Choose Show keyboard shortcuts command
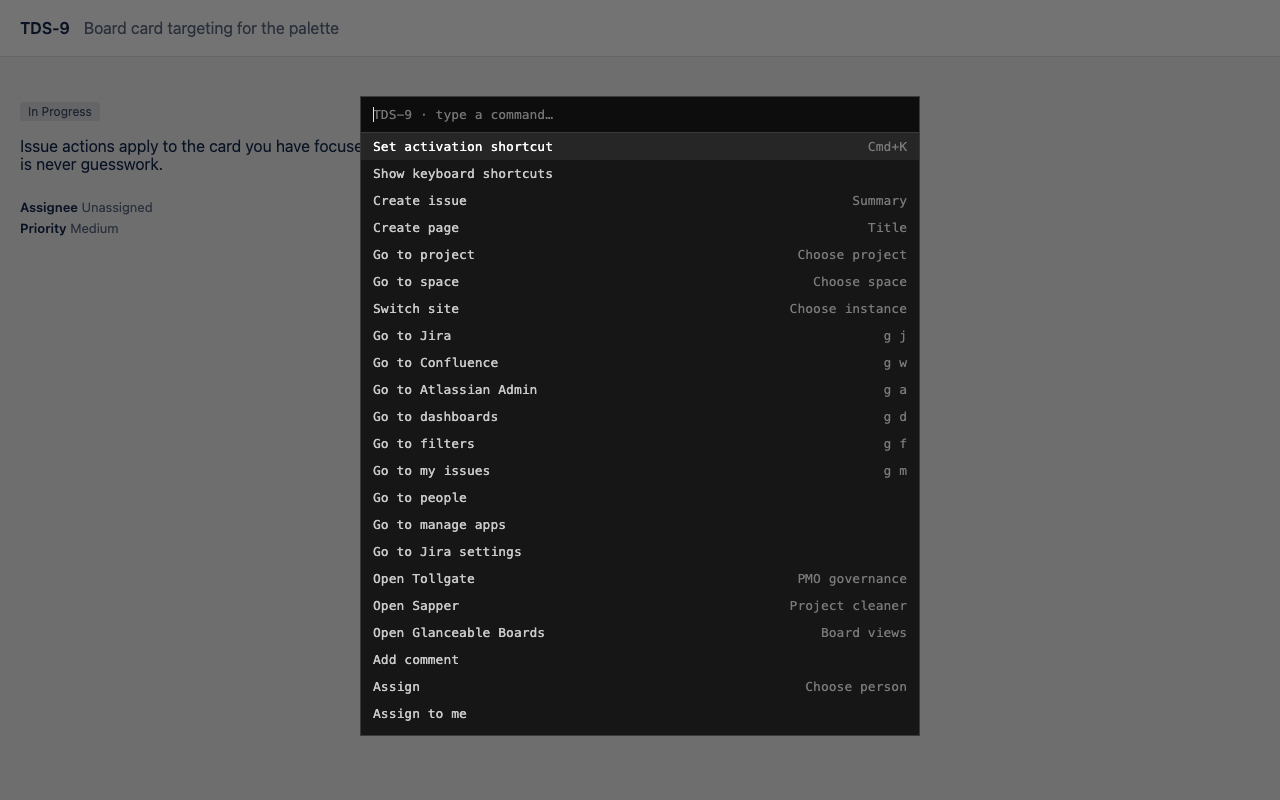 (640, 174)
